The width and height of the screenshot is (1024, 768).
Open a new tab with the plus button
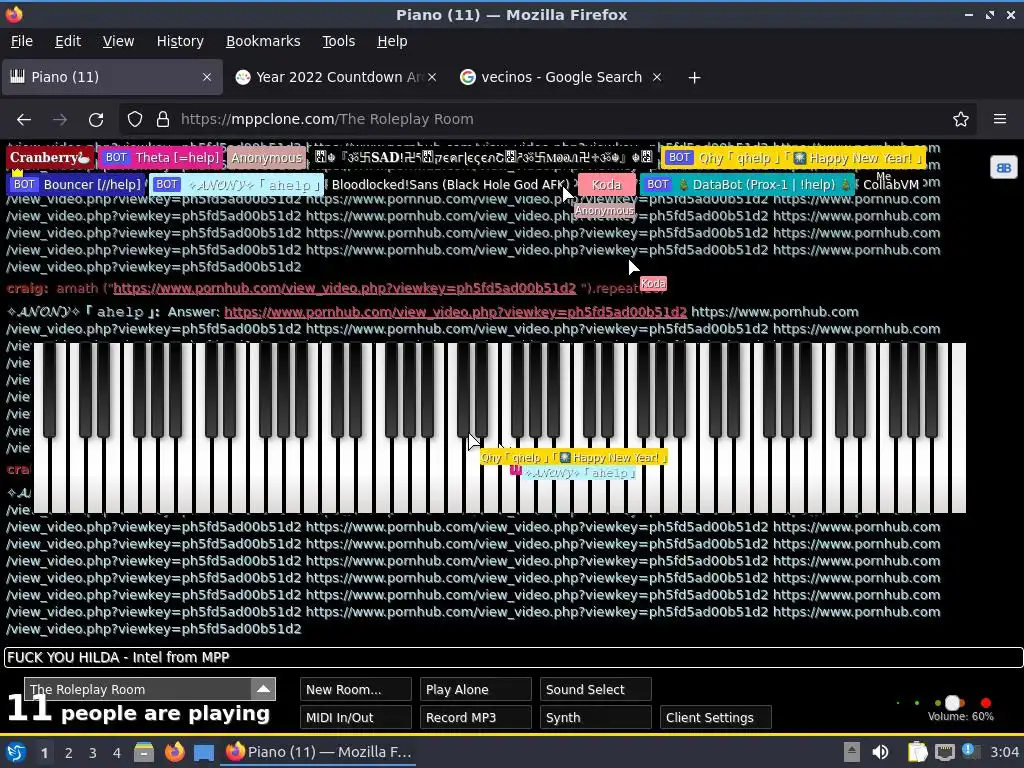[694, 78]
